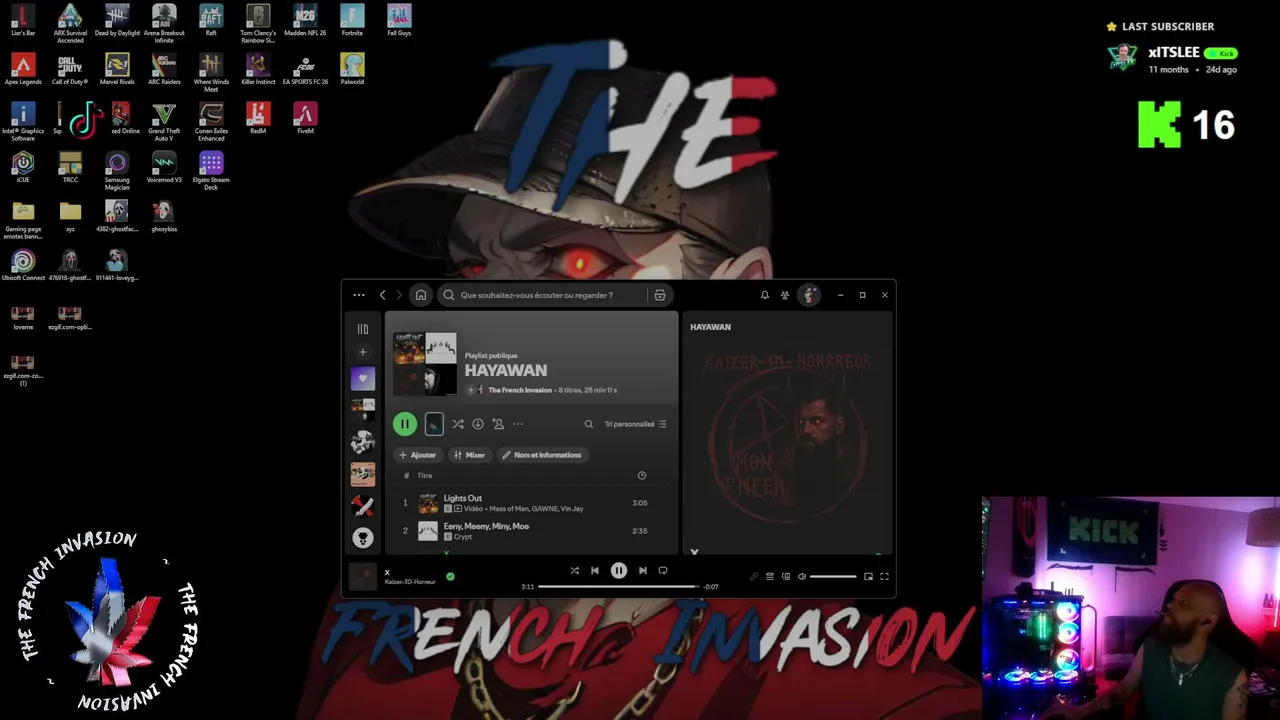1280x720 pixels.
Task: Download the HAYAWAN playlist
Action: pyautogui.click(x=478, y=424)
